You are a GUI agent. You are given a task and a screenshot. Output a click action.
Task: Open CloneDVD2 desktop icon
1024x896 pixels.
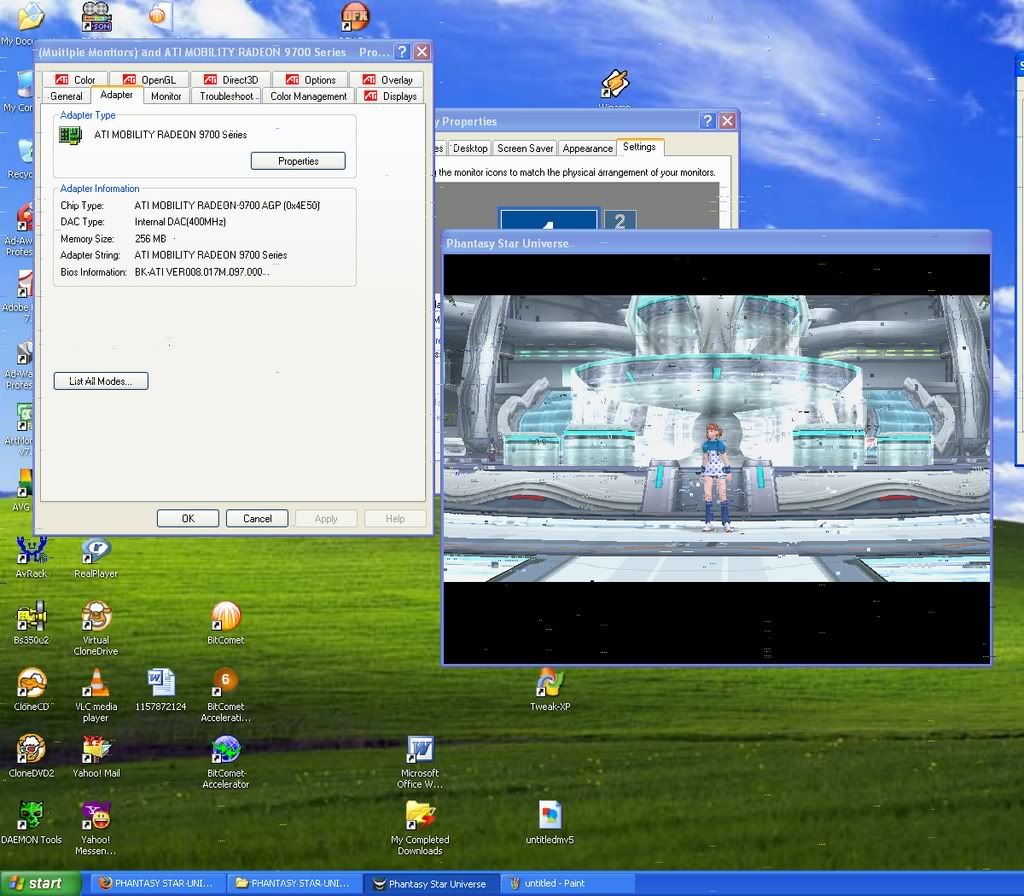(31, 756)
